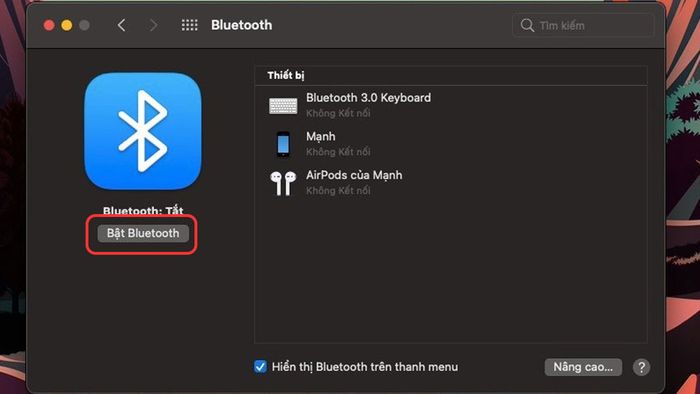
Task: Click the forward chevron arrow
Action: pos(153,25)
